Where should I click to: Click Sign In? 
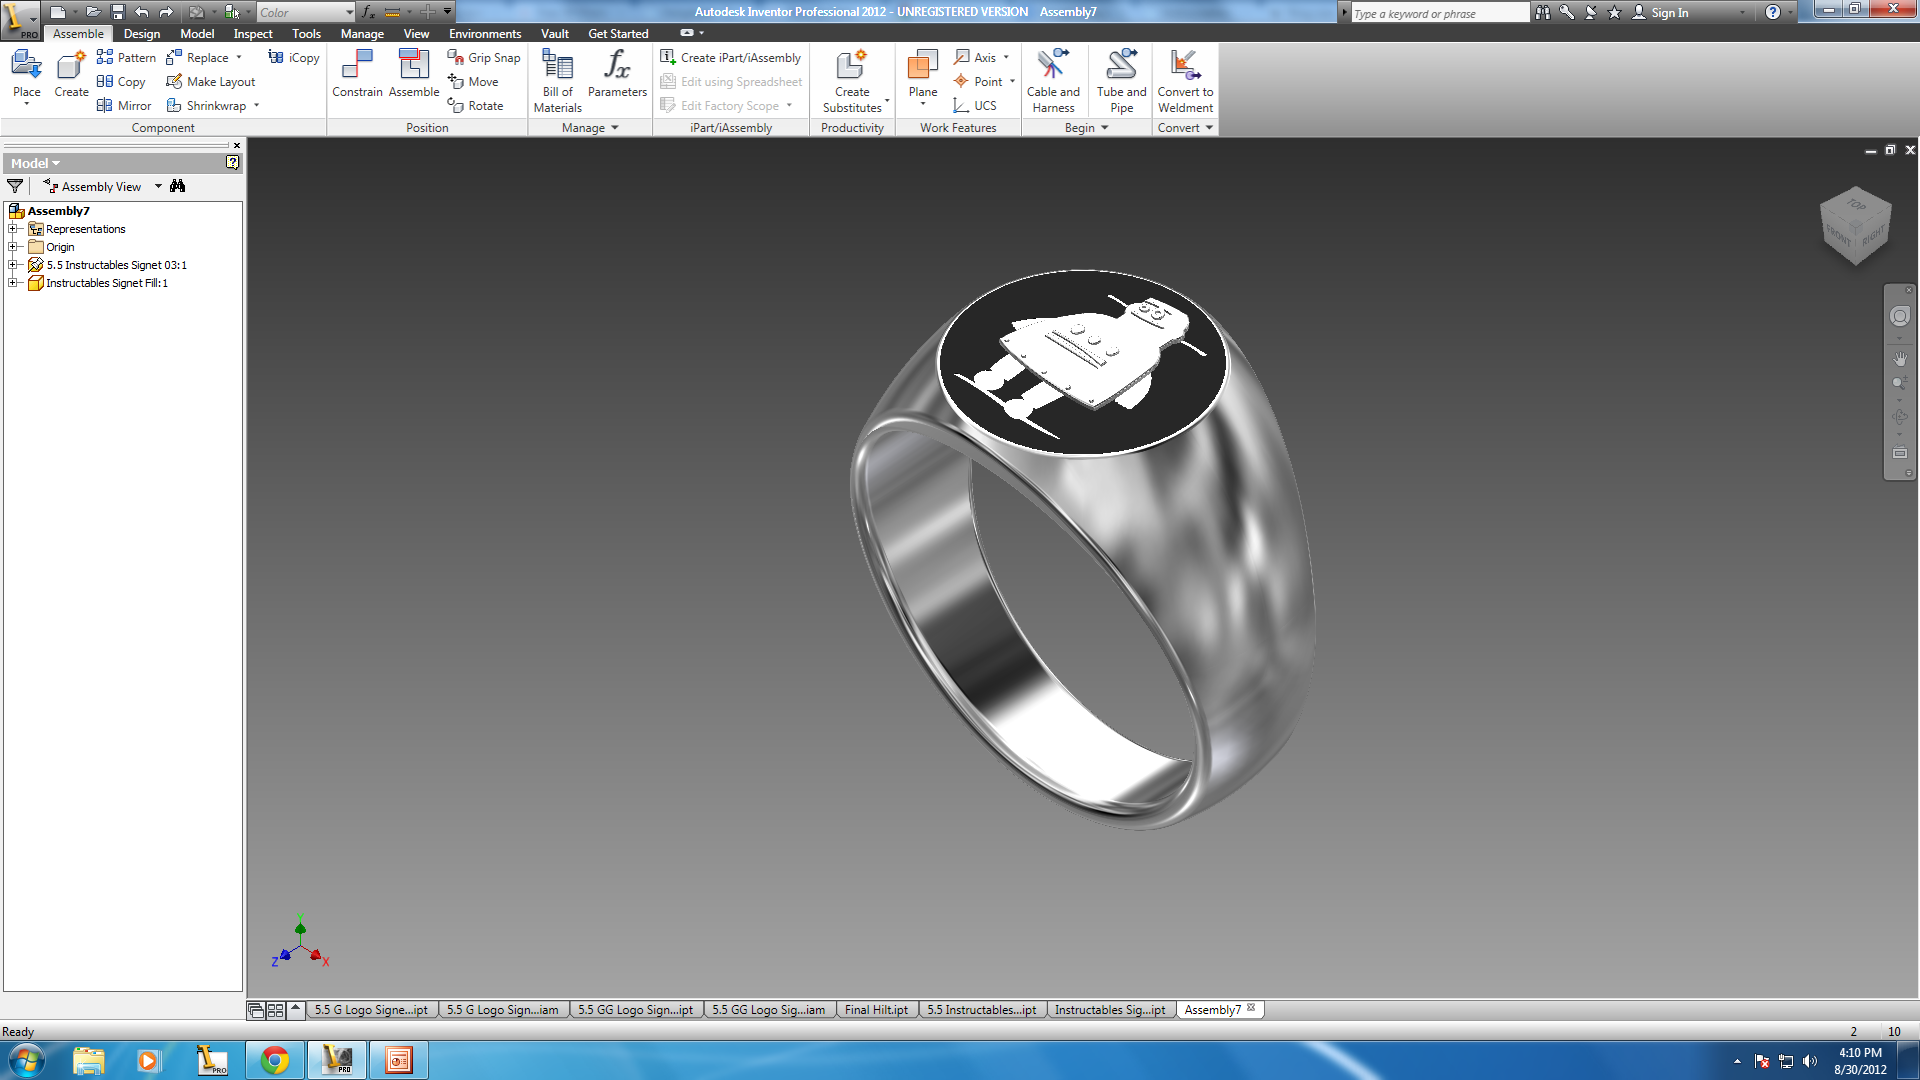(1660, 12)
